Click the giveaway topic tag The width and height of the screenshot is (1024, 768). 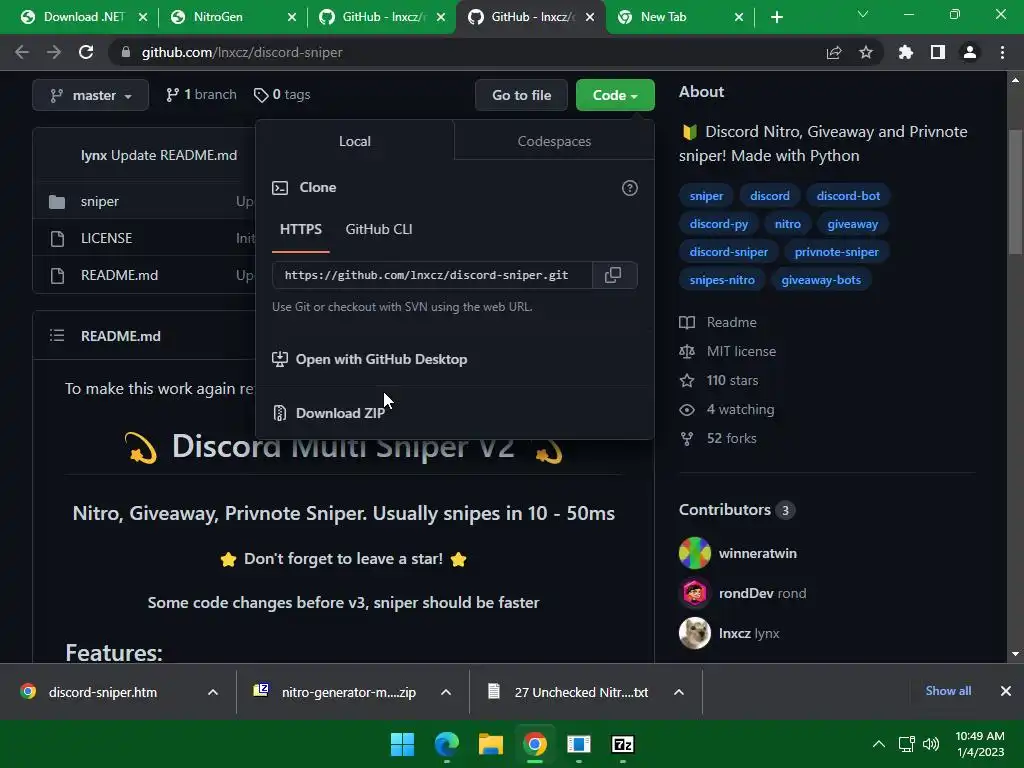(852, 224)
